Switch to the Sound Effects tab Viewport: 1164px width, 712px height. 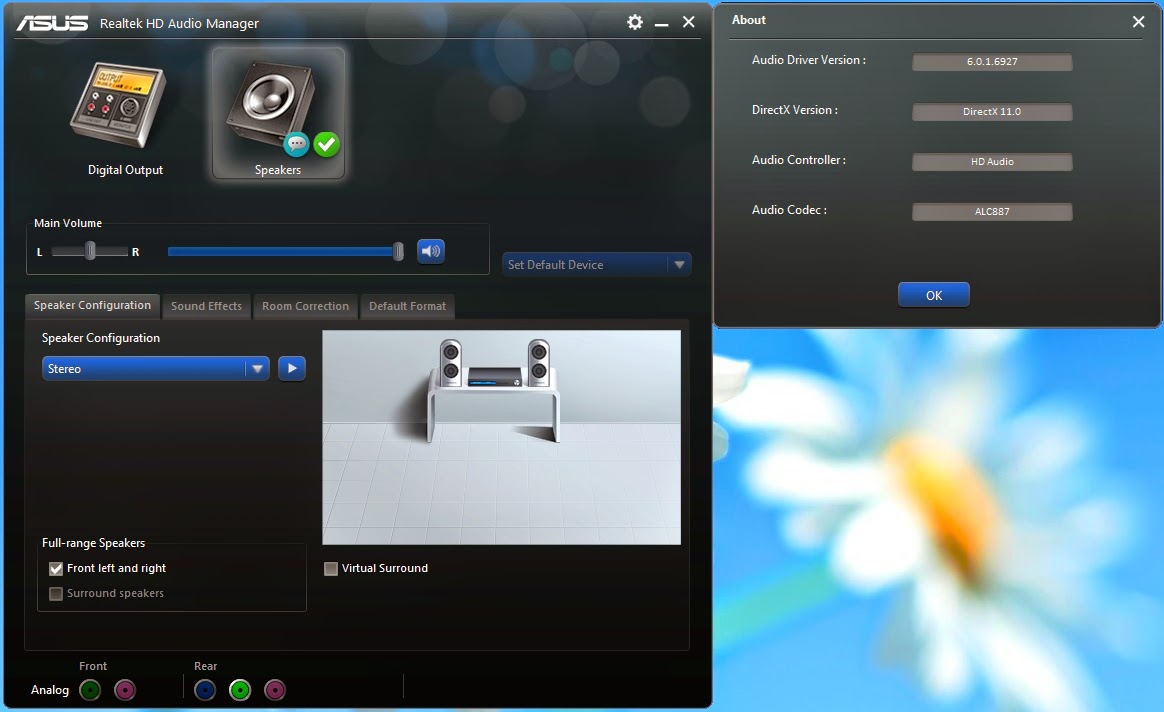point(206,306)
